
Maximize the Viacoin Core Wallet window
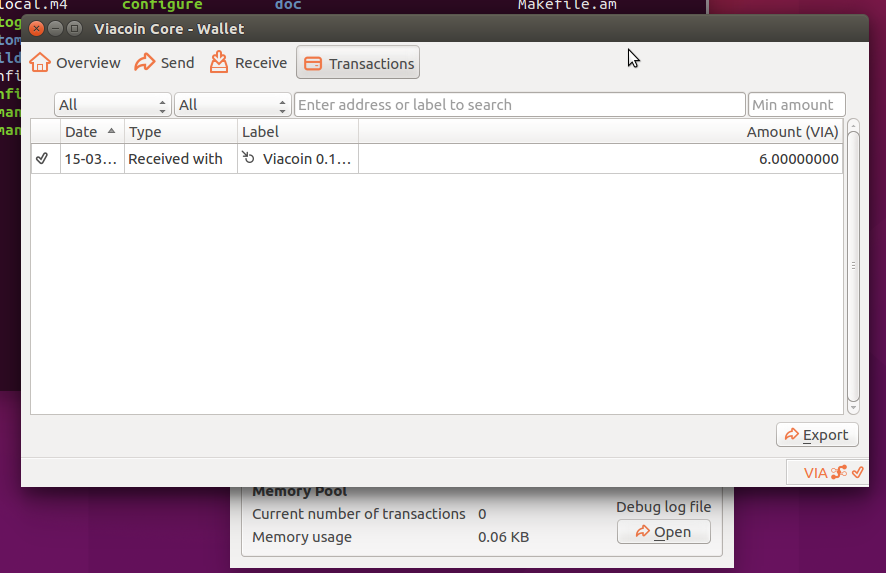click(x=74, y=28)
